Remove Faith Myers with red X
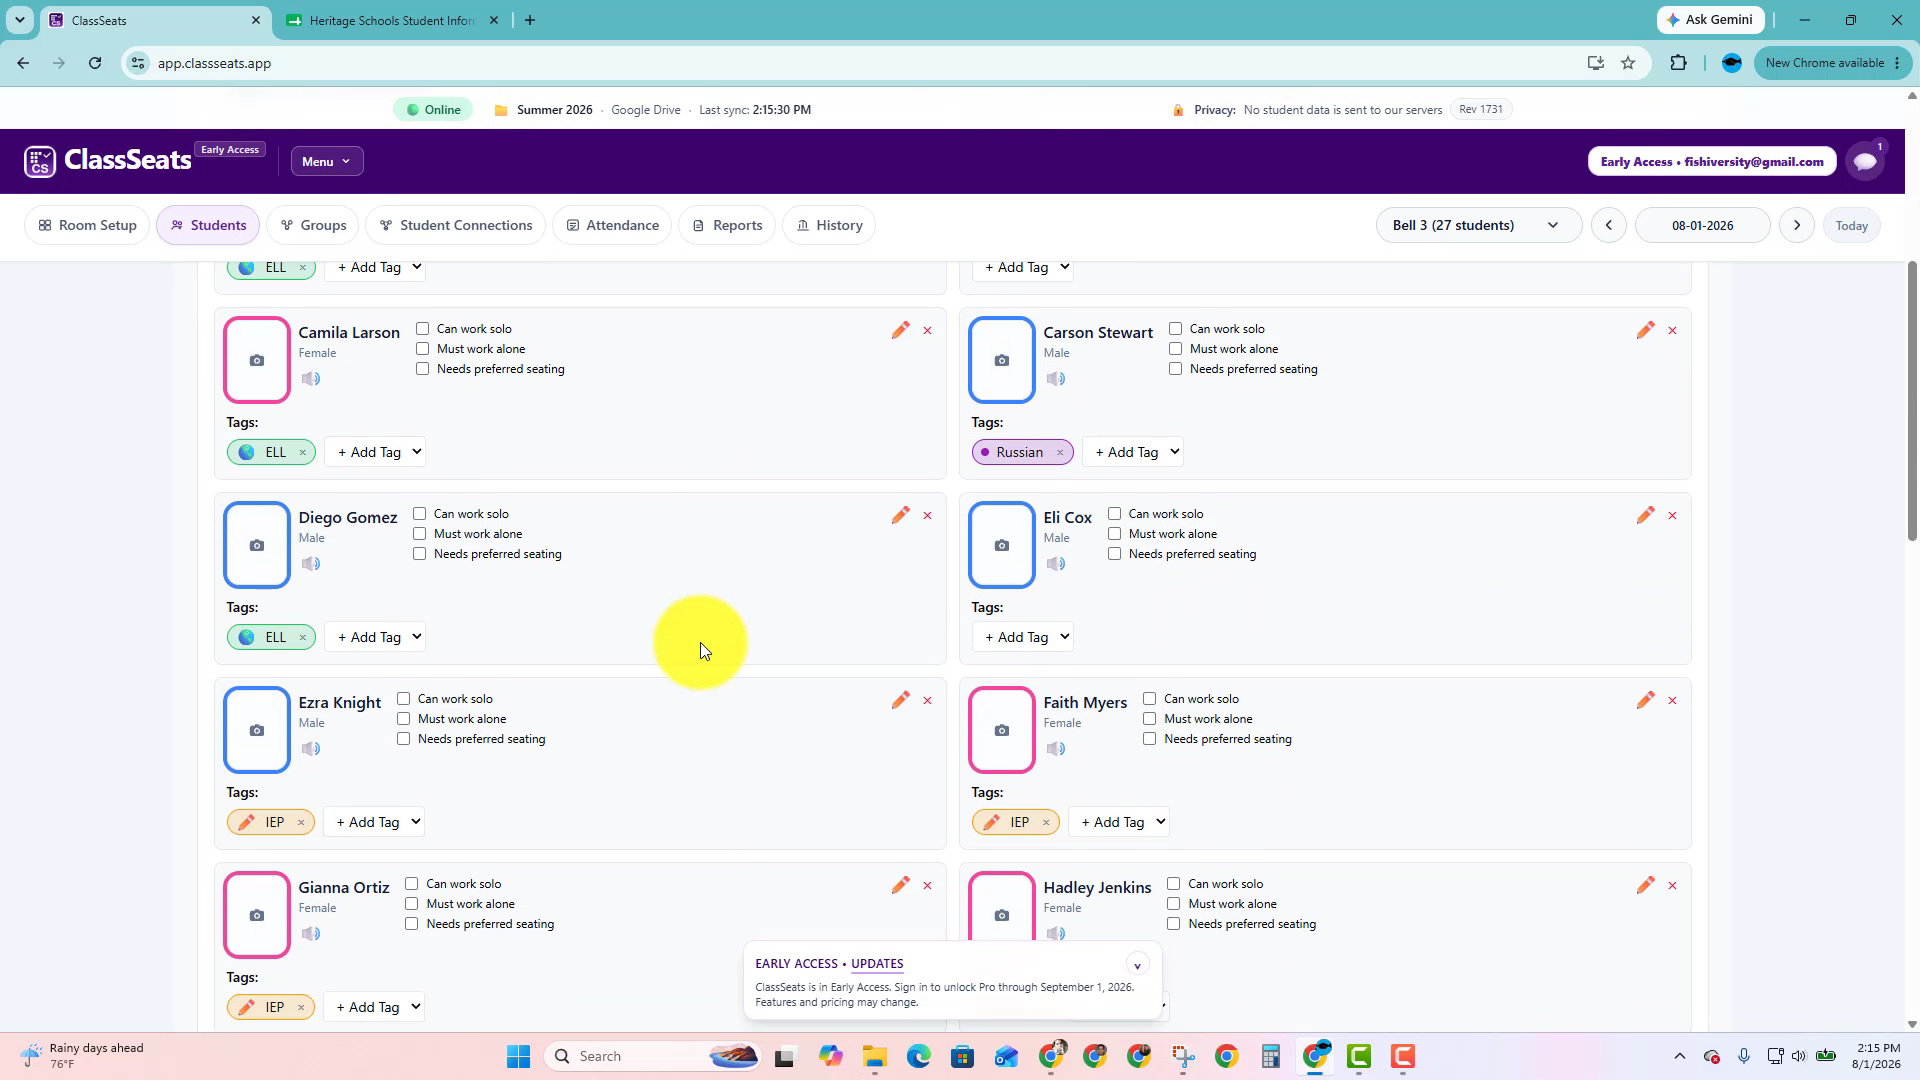Viewport: 1920px width, 1080px height. tap(1672, 701)
